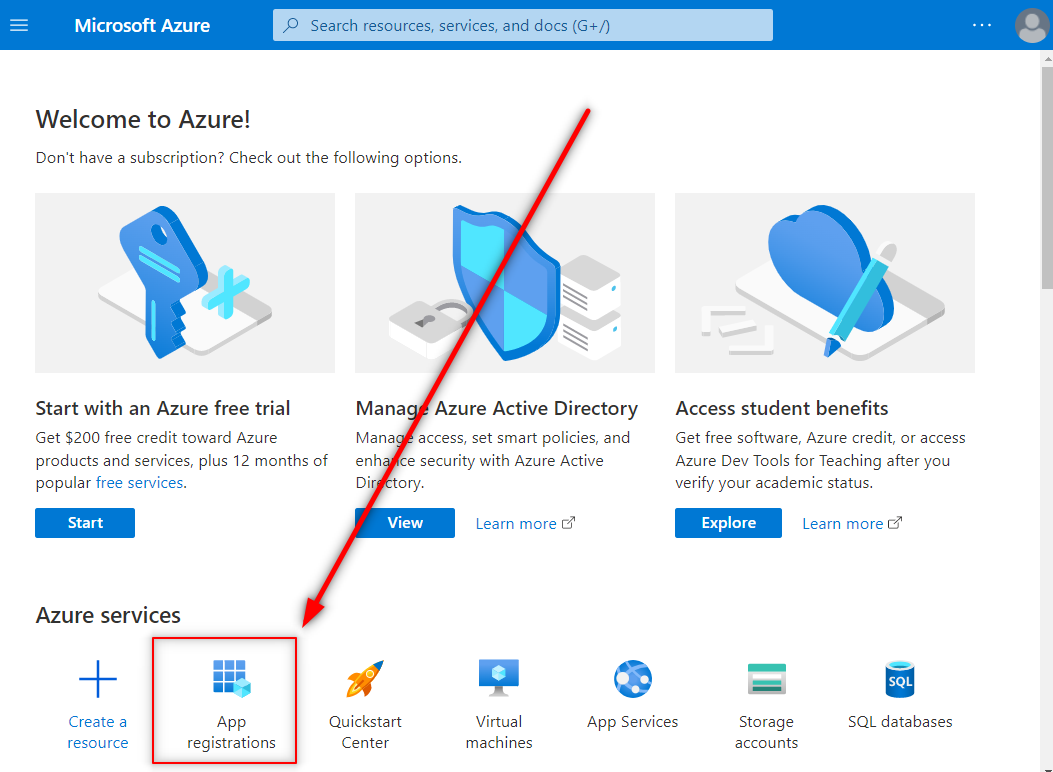The height and width of the screenshot is (772, 1053).
Task: Open your account profile avatar
Action: [x=1032, y=25]
